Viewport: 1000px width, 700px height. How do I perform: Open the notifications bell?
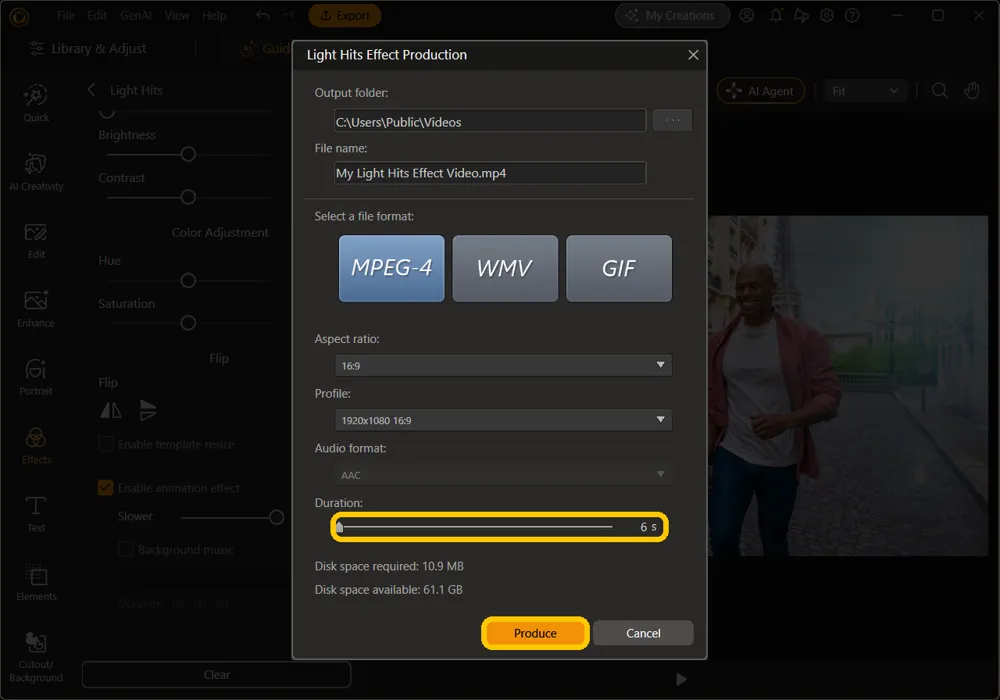click(776, 15)
